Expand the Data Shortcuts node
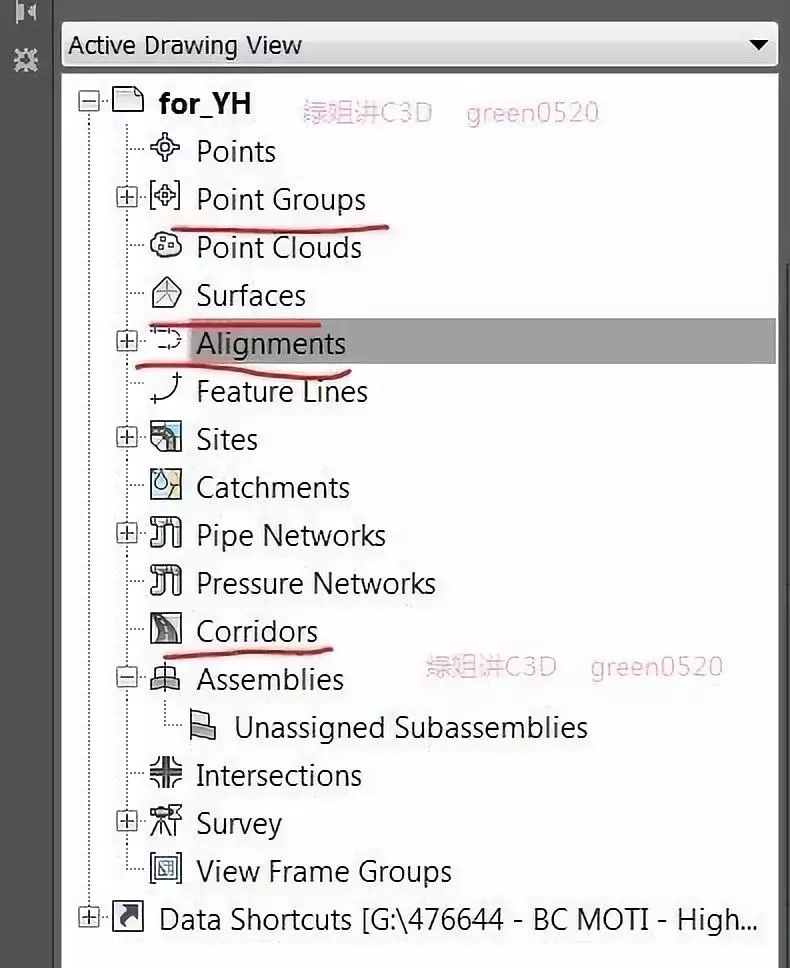This screenshot has height=968, width=790. pyautogui.click(x=89, y=917)
